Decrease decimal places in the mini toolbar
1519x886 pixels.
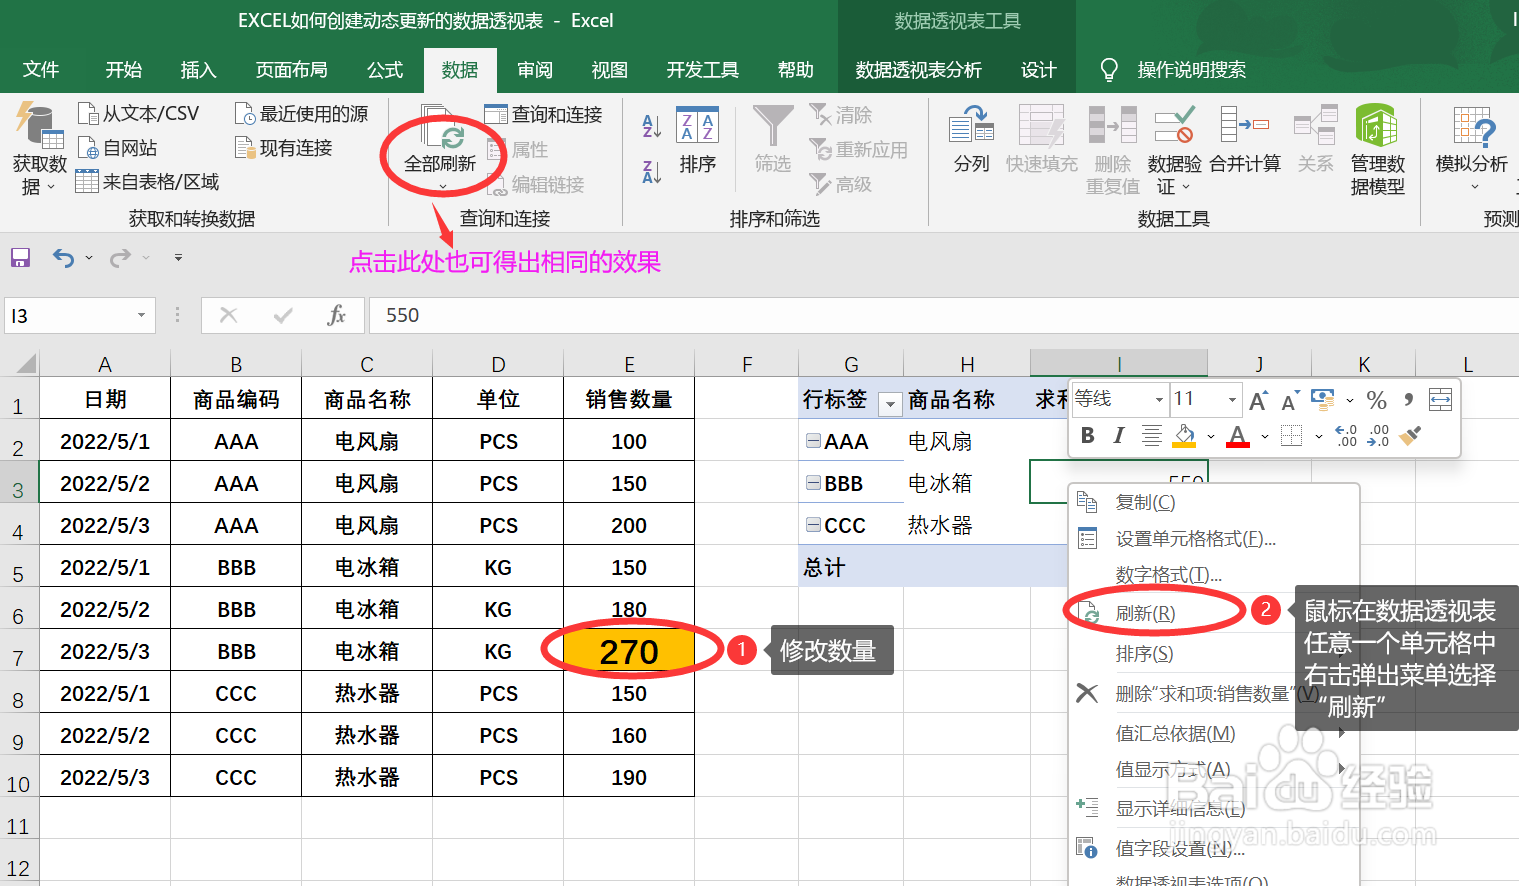(x=1378, y=436)
